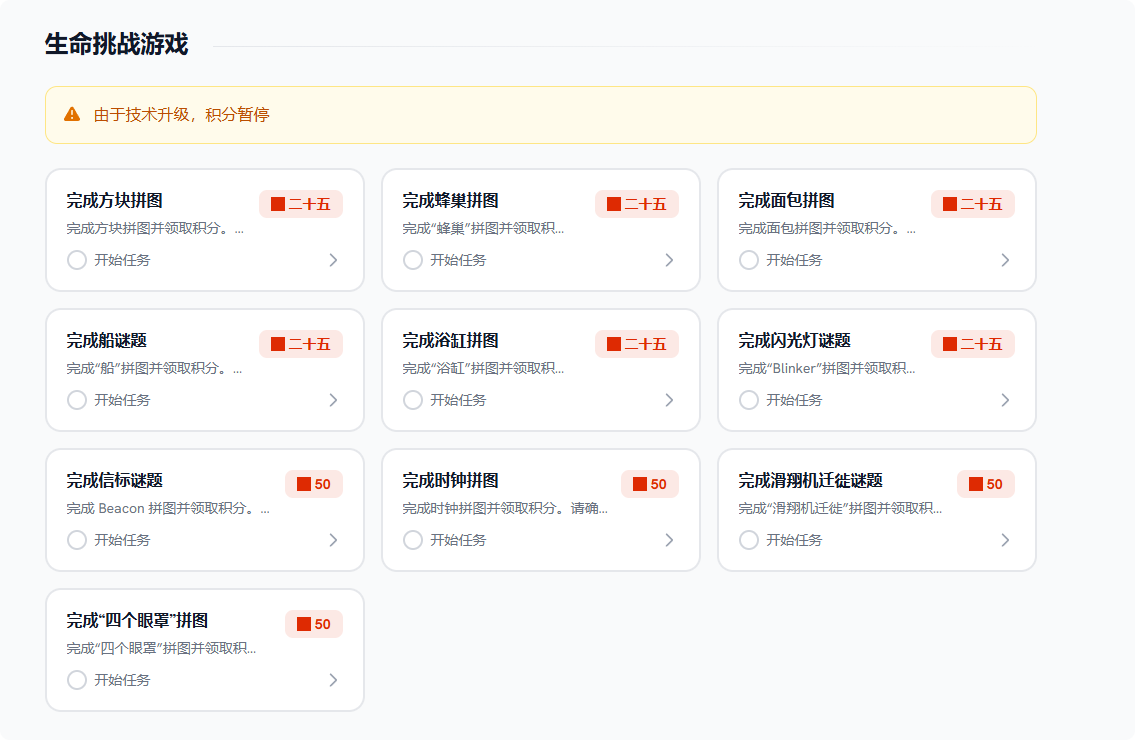
Task: Click 开始任务 on the 完成船谜题 card
Action: (x=122, y=400)
